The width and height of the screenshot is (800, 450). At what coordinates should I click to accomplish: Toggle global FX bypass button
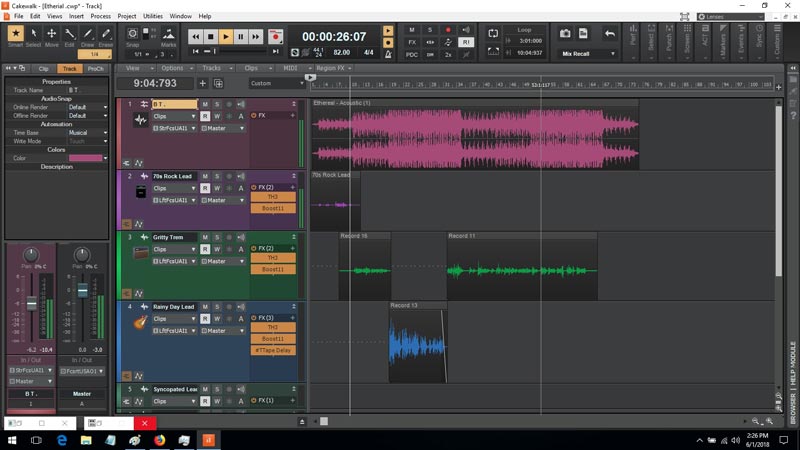tap(412, 42)
